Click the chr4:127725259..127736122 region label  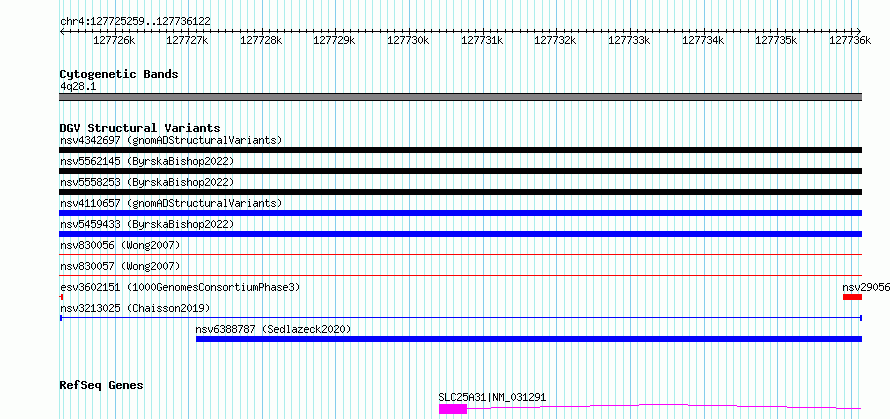[135, 21]
